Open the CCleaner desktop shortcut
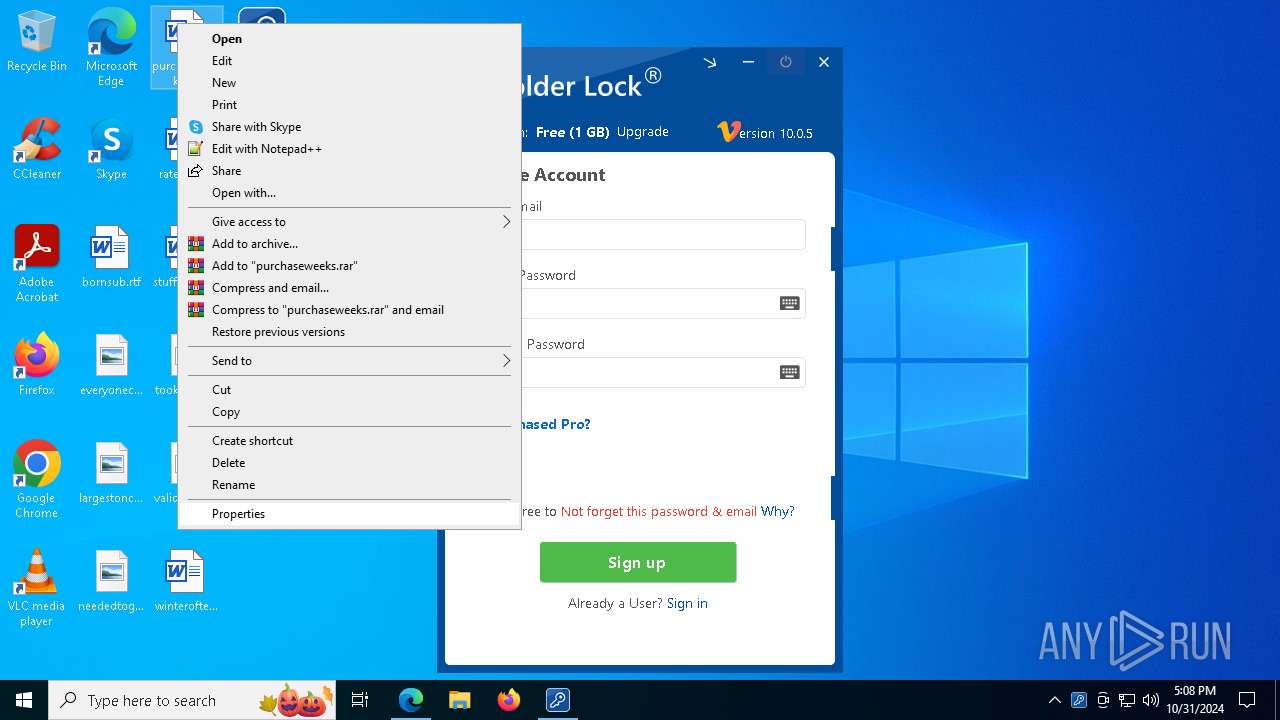This screenshot has height=720, width=1280. coord(37,150)
